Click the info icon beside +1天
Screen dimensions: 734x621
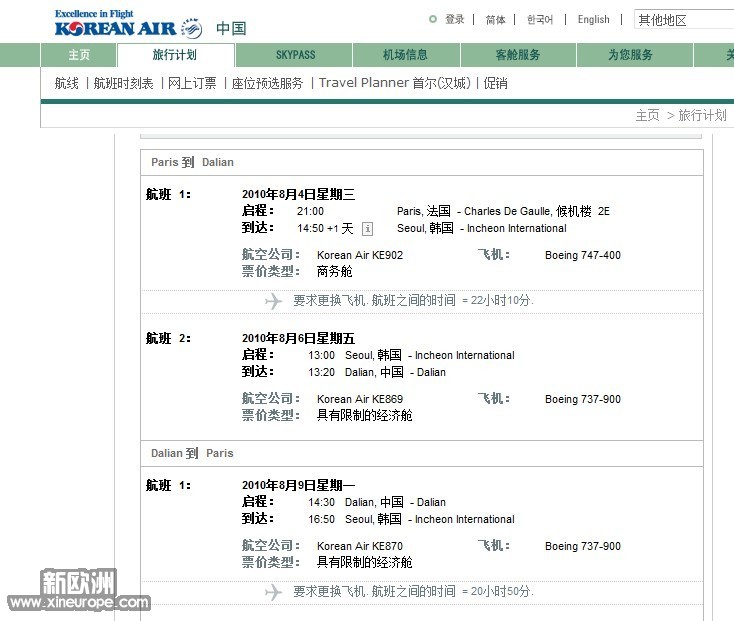(367, 229)
